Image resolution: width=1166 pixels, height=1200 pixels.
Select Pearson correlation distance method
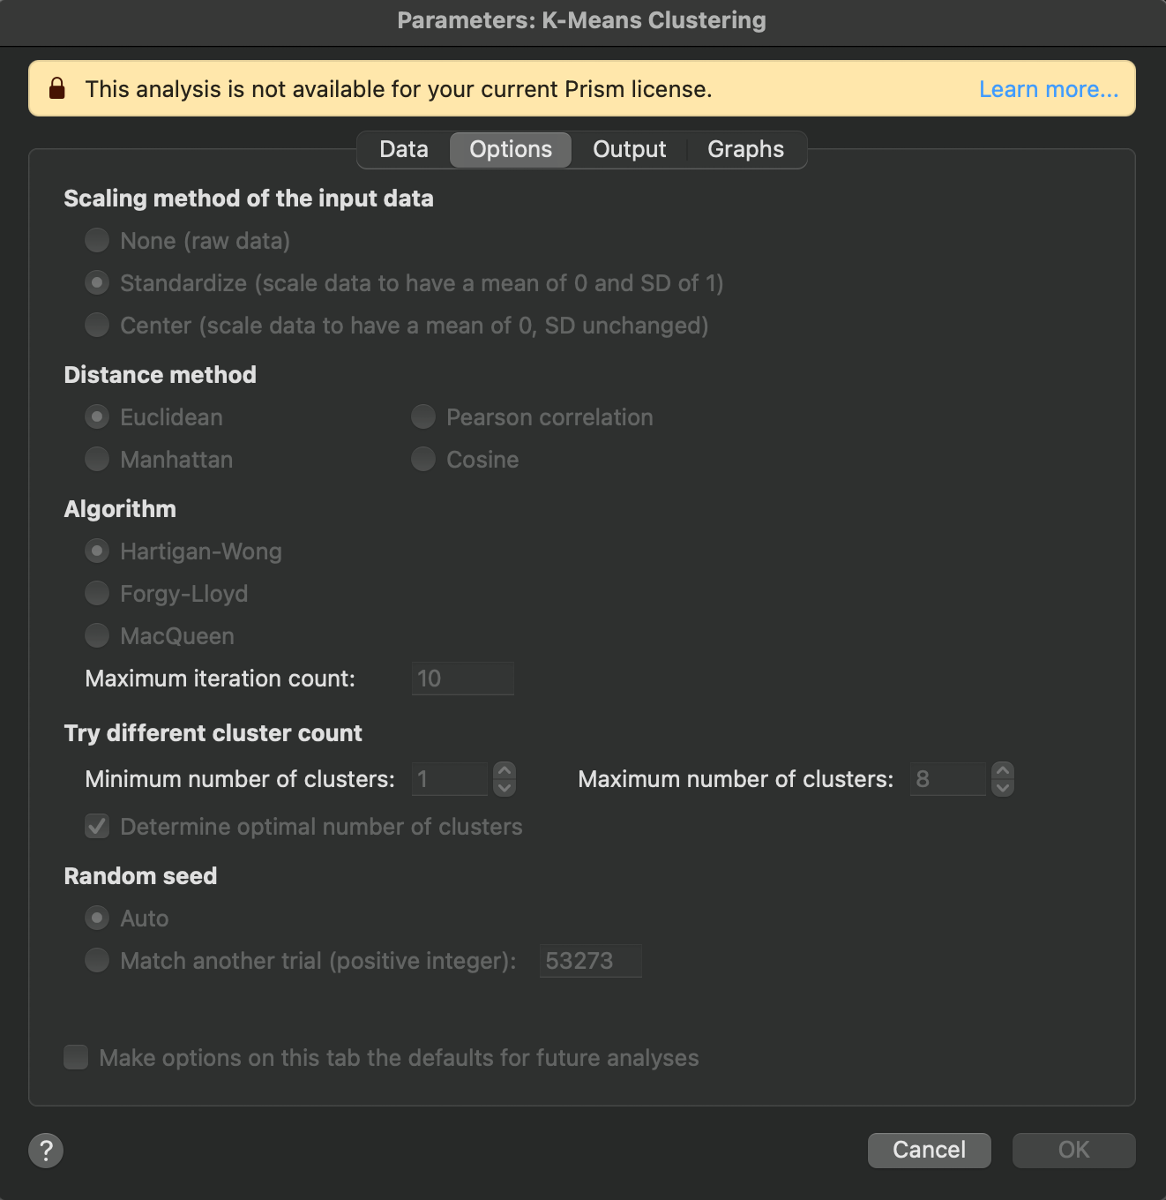point(423,417)
